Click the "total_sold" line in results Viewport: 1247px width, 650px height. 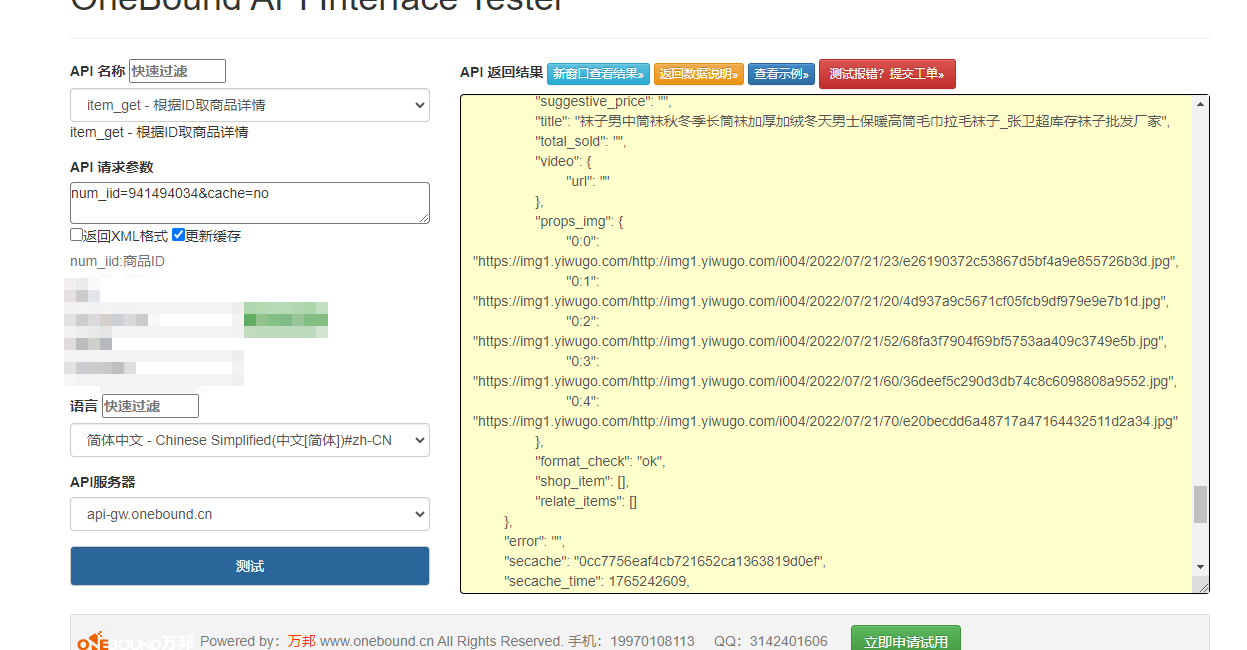(x=580, y=141)
